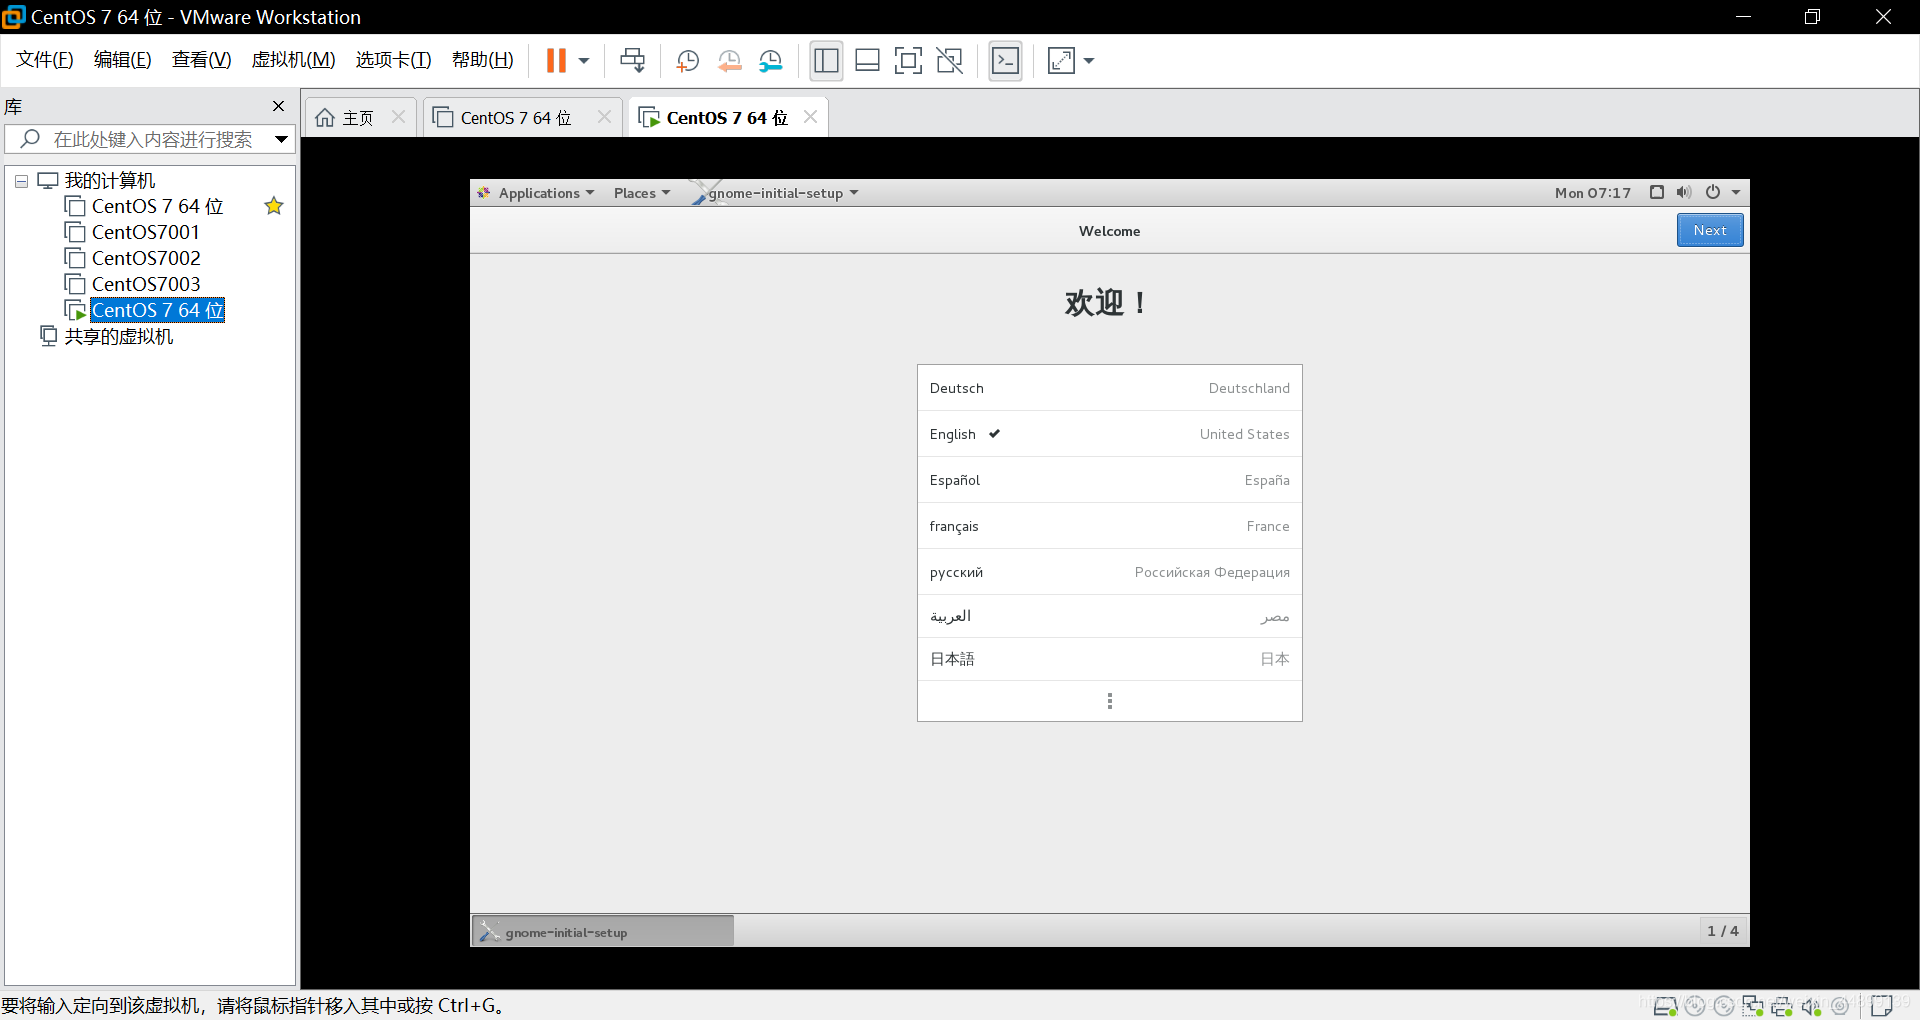
Task: Close the library panel
Action: click(x=278, y=106)
